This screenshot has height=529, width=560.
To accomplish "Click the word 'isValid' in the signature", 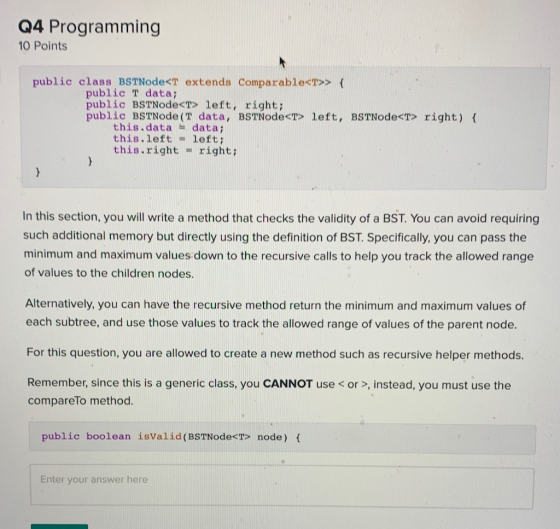I will 160,436.
